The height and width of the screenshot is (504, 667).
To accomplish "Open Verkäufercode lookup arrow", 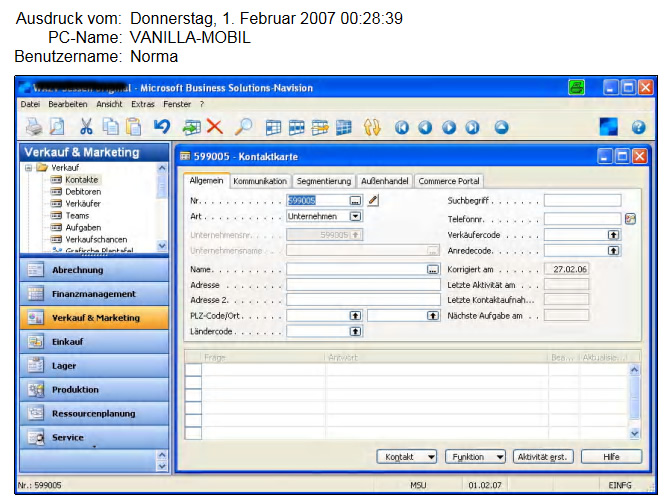I will pyautogui.click(x=613, y=235).
